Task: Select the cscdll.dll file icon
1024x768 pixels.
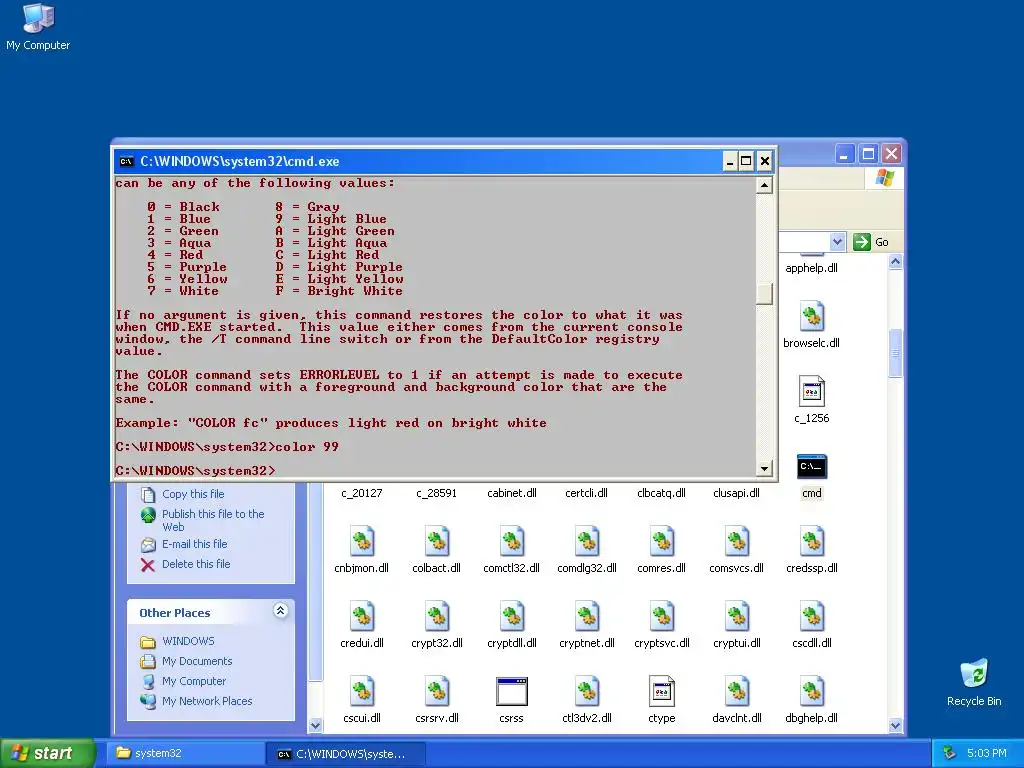Action: click(812, 617)
